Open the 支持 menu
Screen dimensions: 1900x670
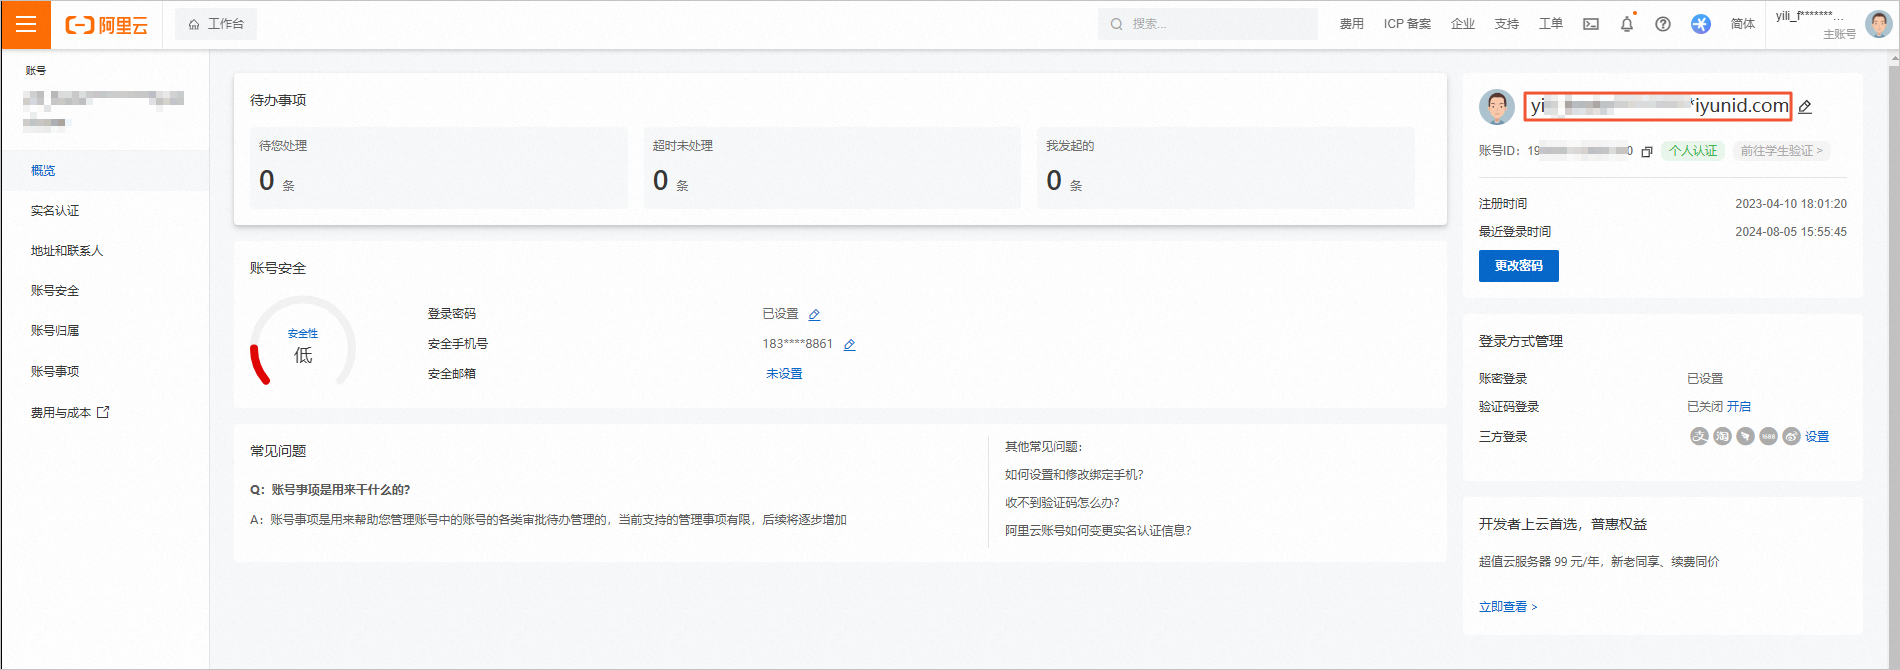pos(1507,24)
